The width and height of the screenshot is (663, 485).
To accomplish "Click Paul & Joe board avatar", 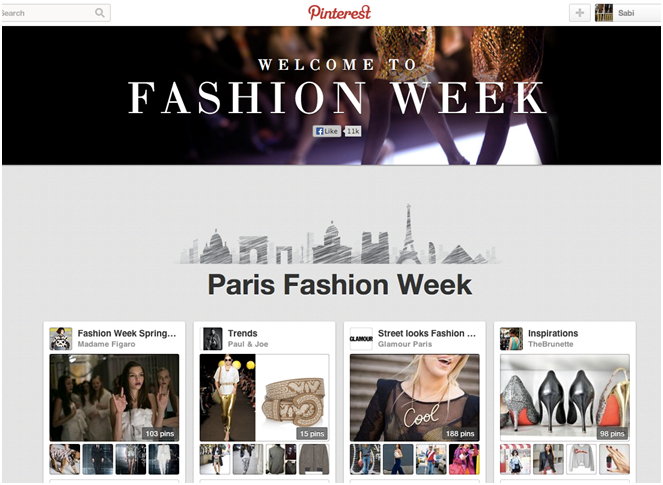I will (211, 338).
